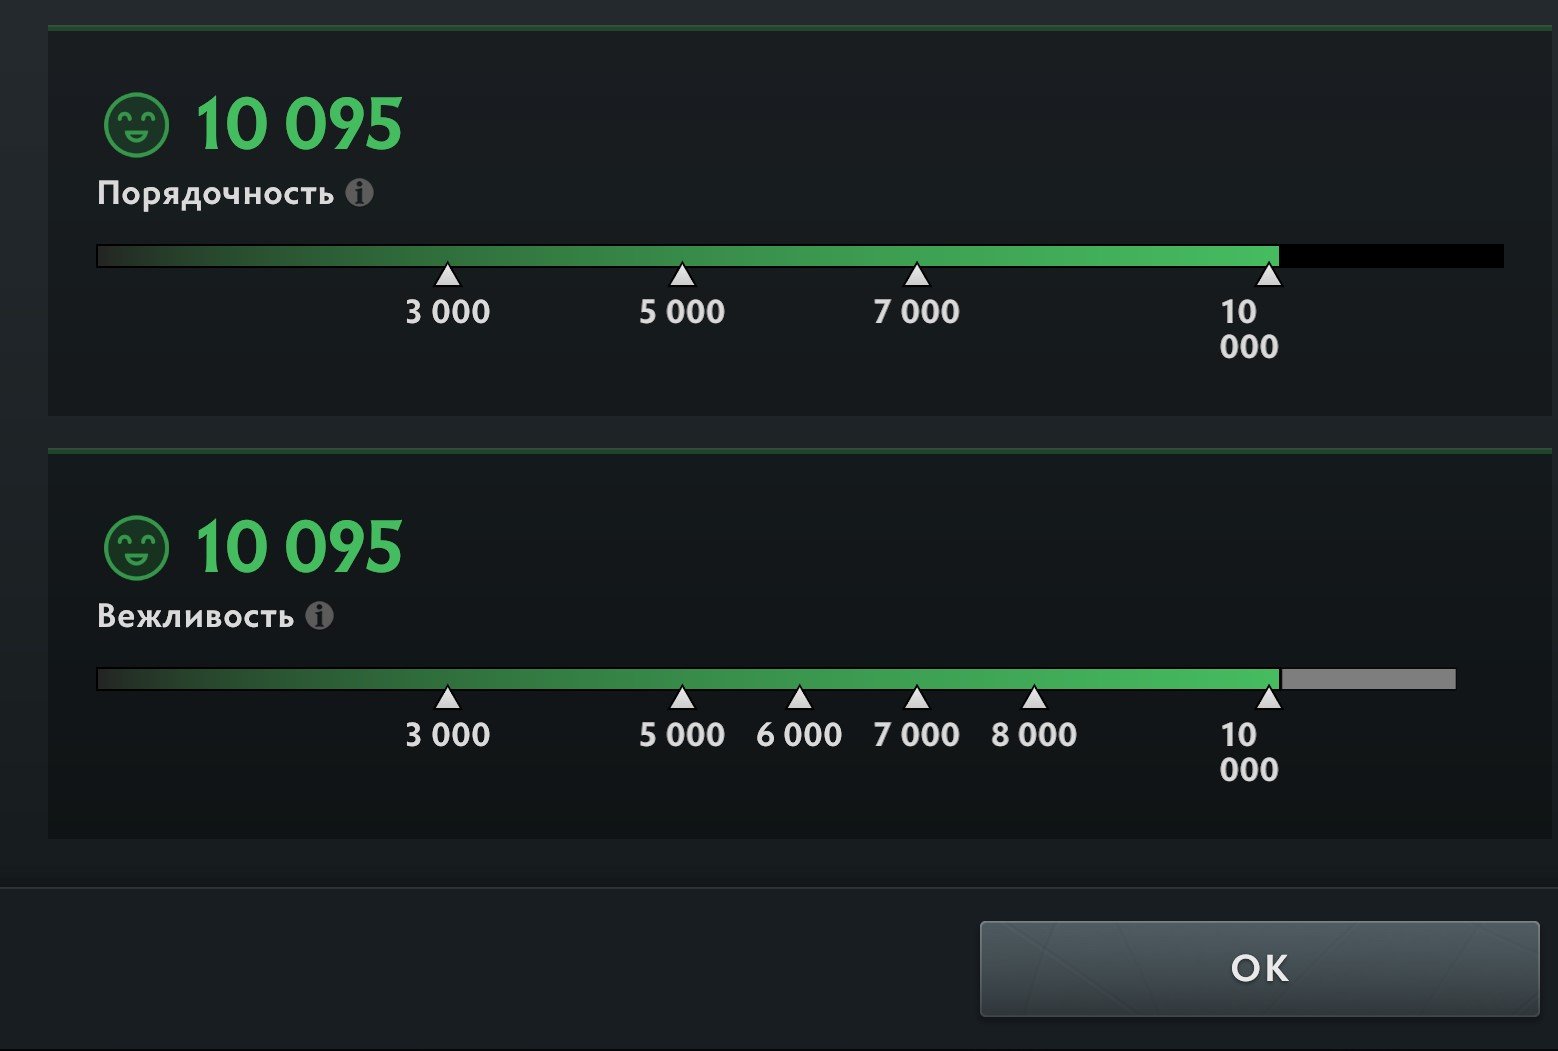Click the 6 000 marker triangle on Вежливость bar

coord(799,697)
